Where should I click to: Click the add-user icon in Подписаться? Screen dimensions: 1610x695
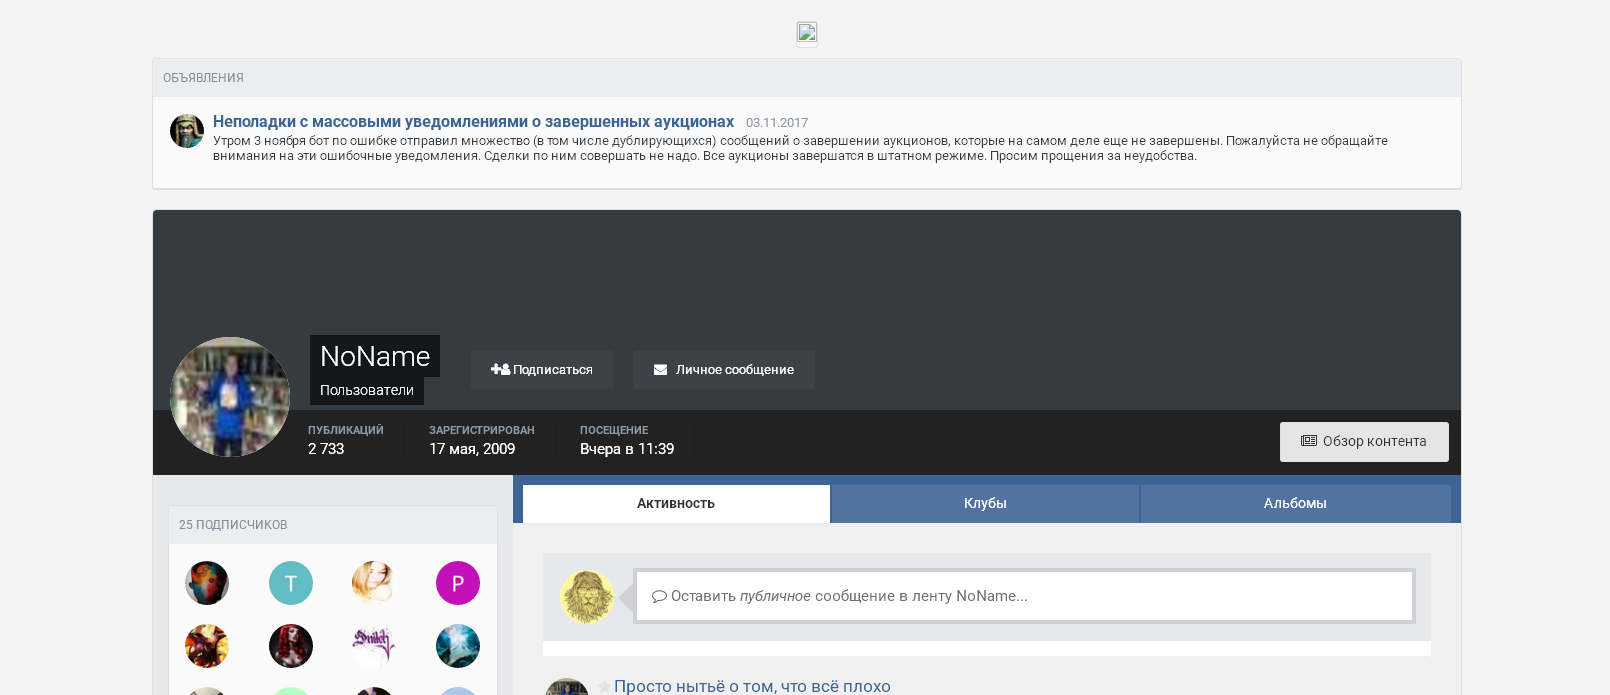pyautogui.click(x=500, y=370)
